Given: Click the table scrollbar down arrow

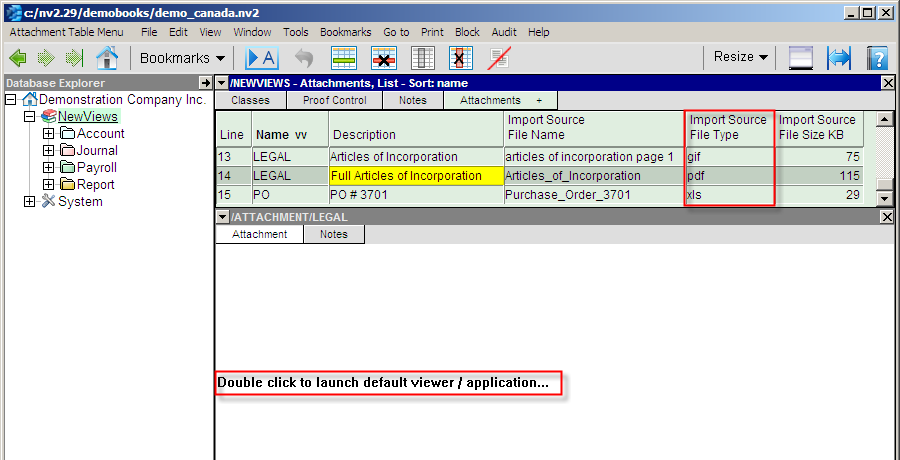Looking at the screenshot, I should coord(884,186).
